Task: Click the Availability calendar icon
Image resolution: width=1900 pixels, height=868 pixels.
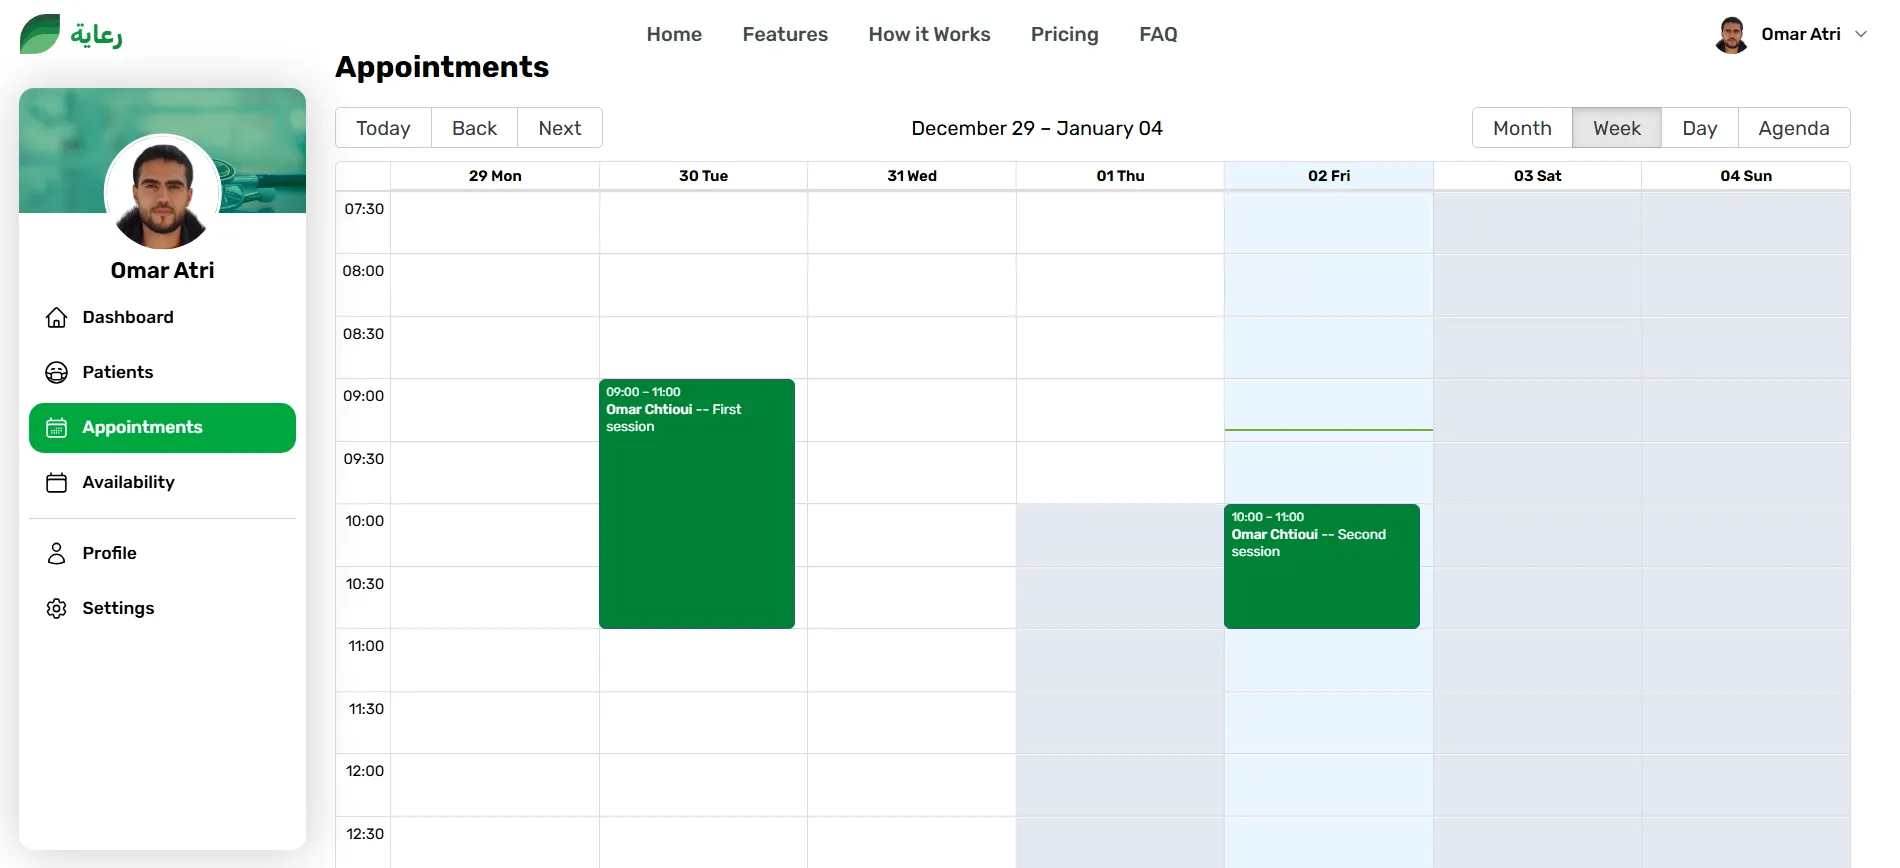Action: click(x=57, y=483)
